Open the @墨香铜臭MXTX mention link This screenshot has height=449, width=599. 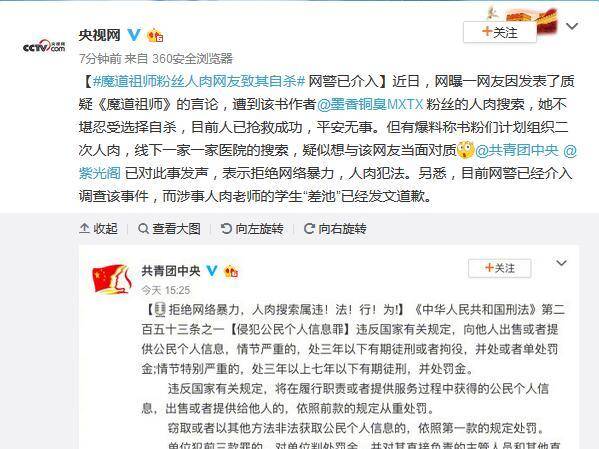point(370,104)
